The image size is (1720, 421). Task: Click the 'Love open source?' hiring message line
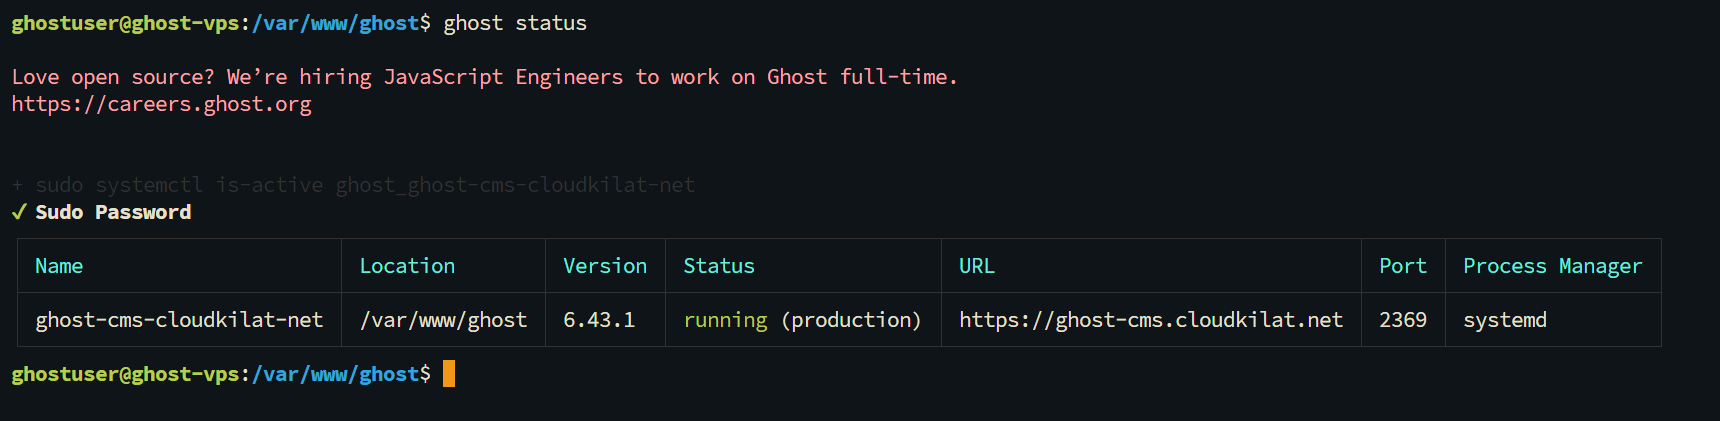[484, 77]
